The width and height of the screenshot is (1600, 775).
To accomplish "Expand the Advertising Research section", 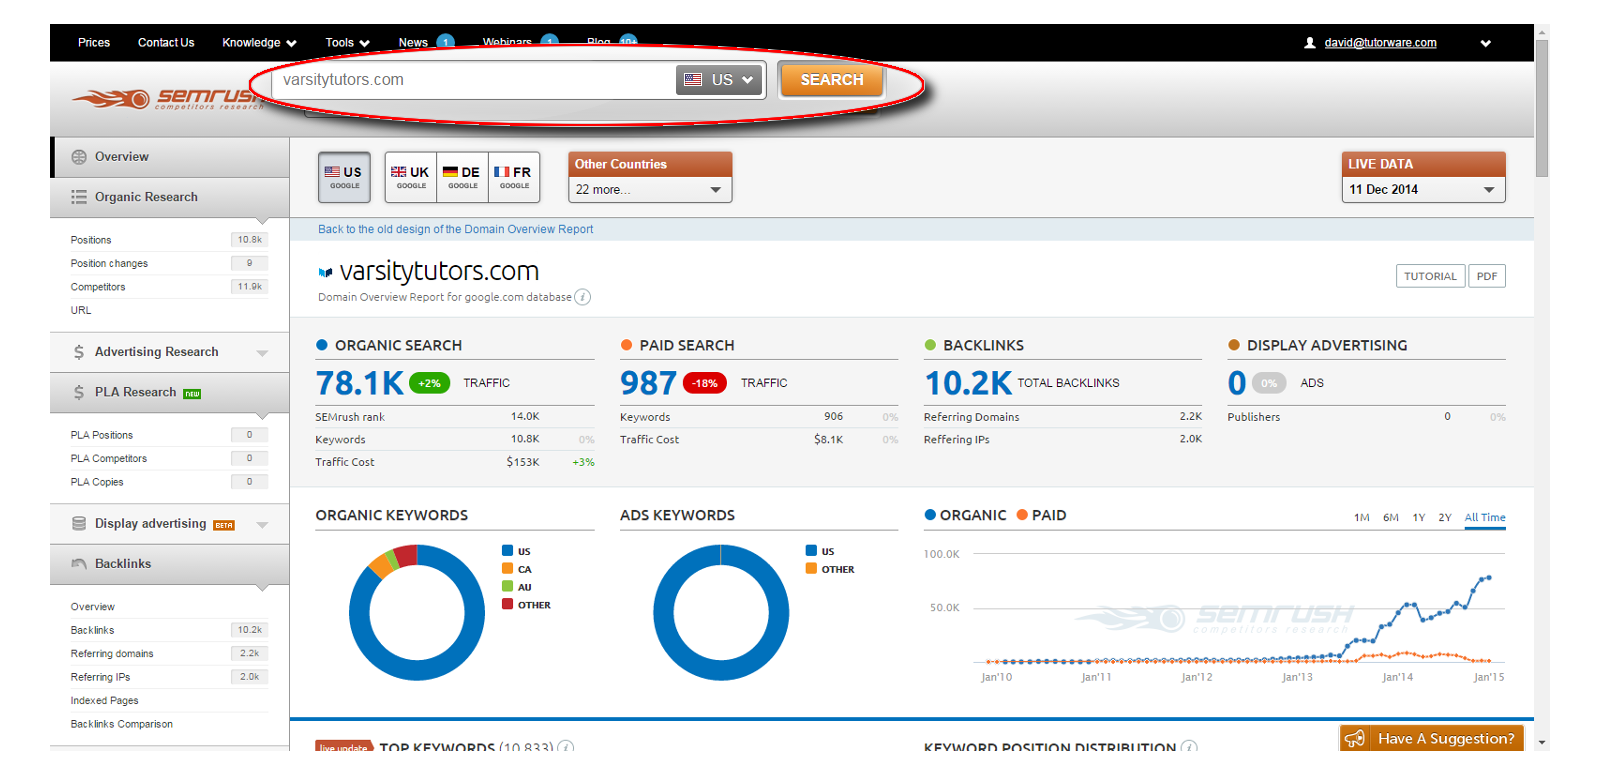I will [262, 353].
